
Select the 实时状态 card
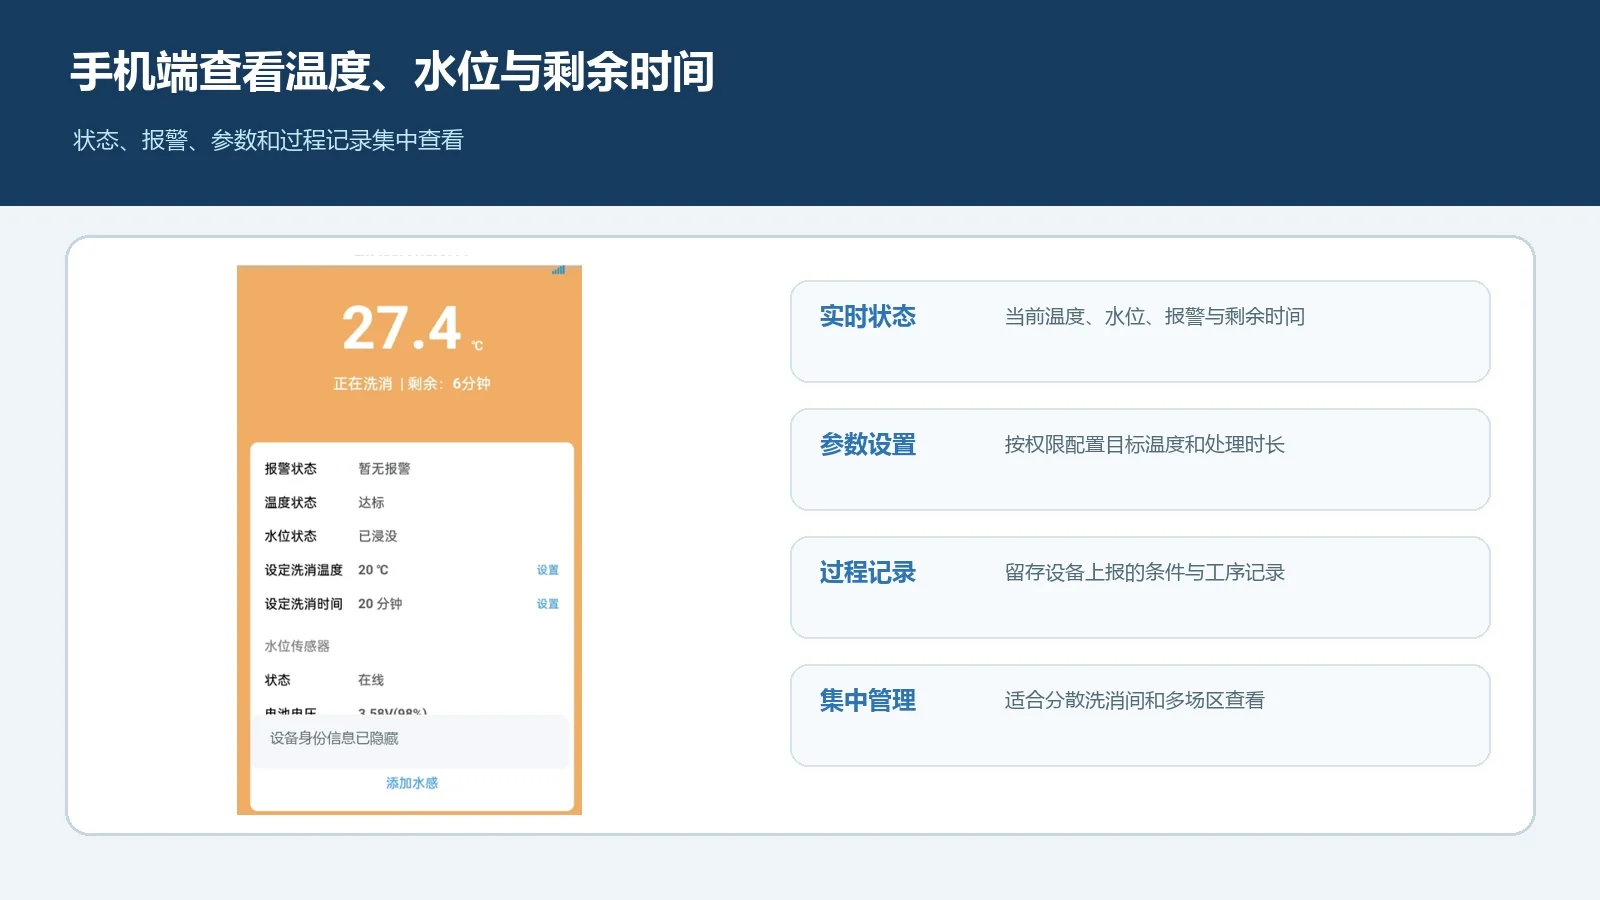tap(1140, 331)
